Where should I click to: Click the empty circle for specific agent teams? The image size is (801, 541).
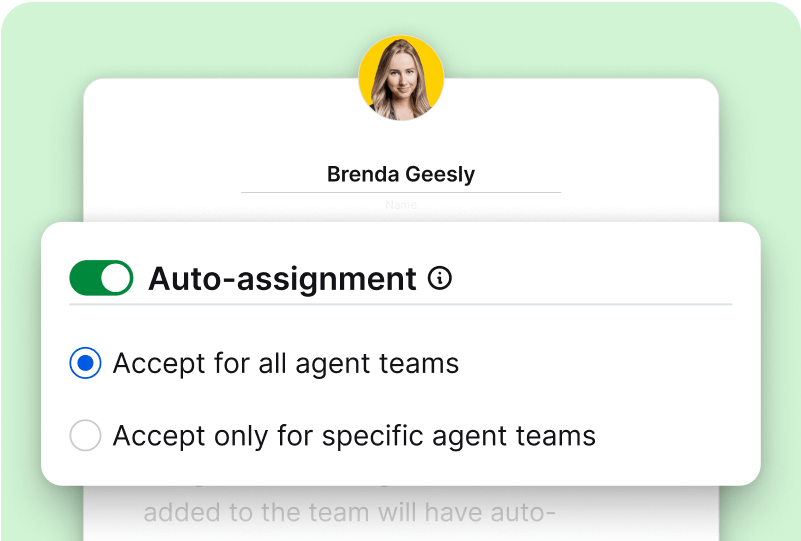point(85,436)
